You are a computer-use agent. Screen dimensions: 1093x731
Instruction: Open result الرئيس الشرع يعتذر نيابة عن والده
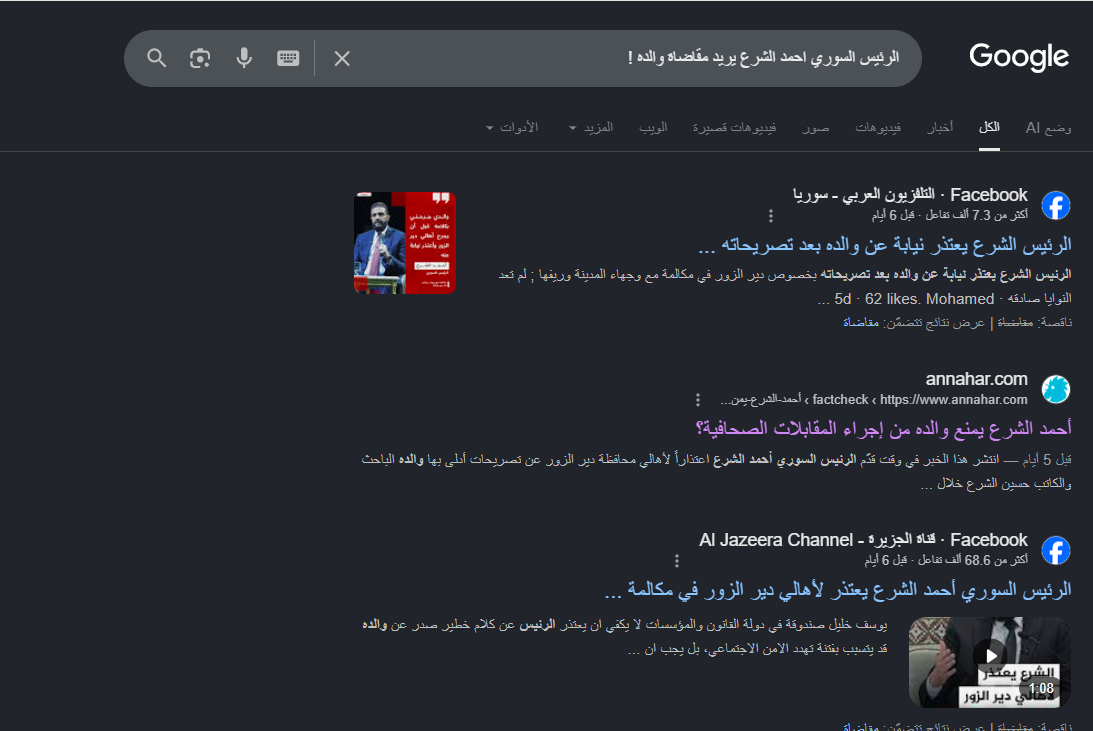[x=884, y=245]
